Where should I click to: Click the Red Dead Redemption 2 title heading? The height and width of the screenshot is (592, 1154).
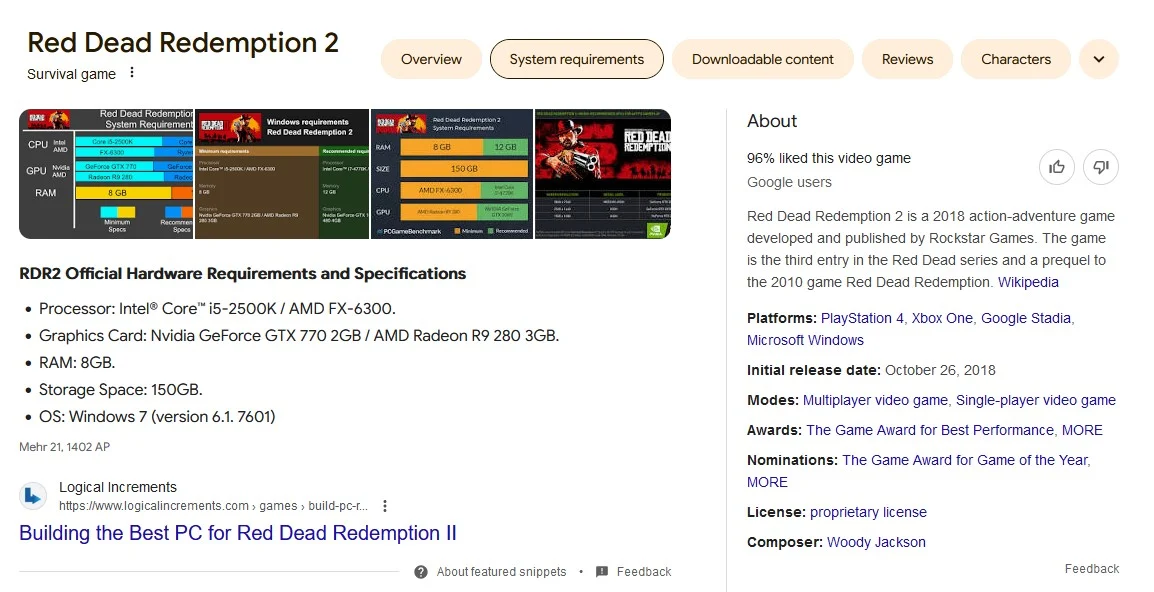coord(183,43)
